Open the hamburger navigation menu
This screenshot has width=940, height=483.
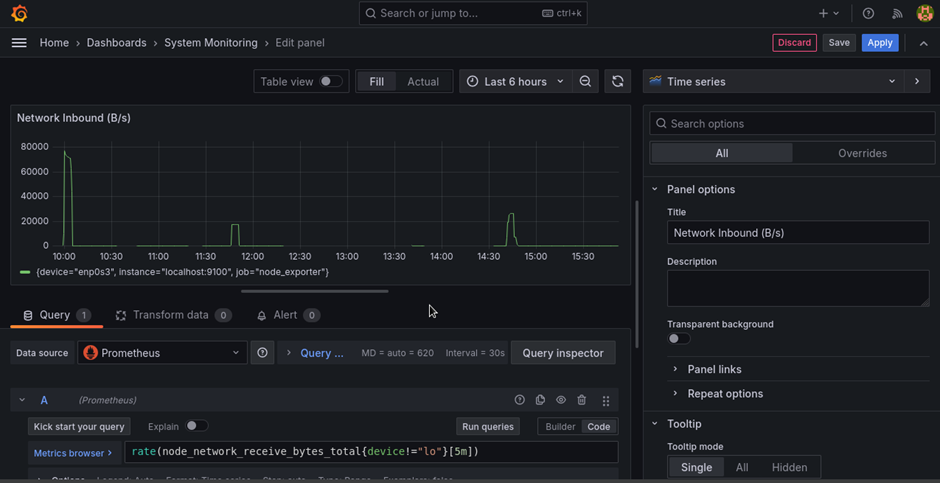click(19, 43)
